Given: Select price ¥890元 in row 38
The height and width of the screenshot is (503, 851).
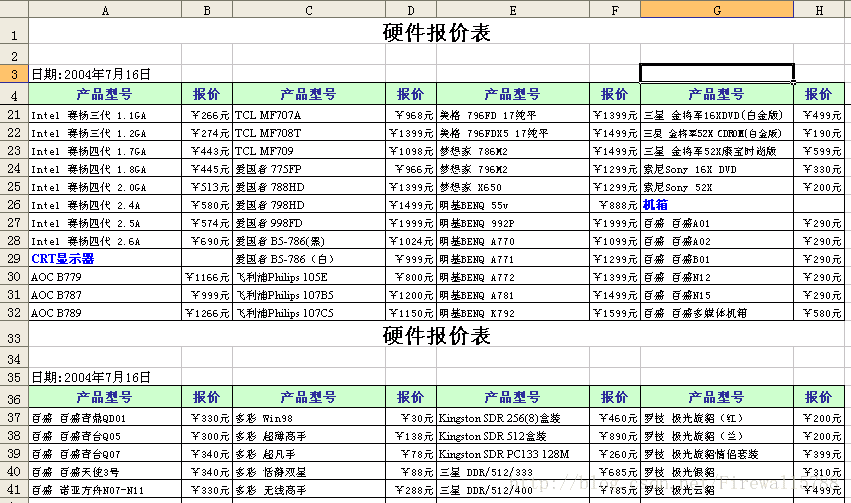Looking at the screenshot, I should (x=615, y=436).
